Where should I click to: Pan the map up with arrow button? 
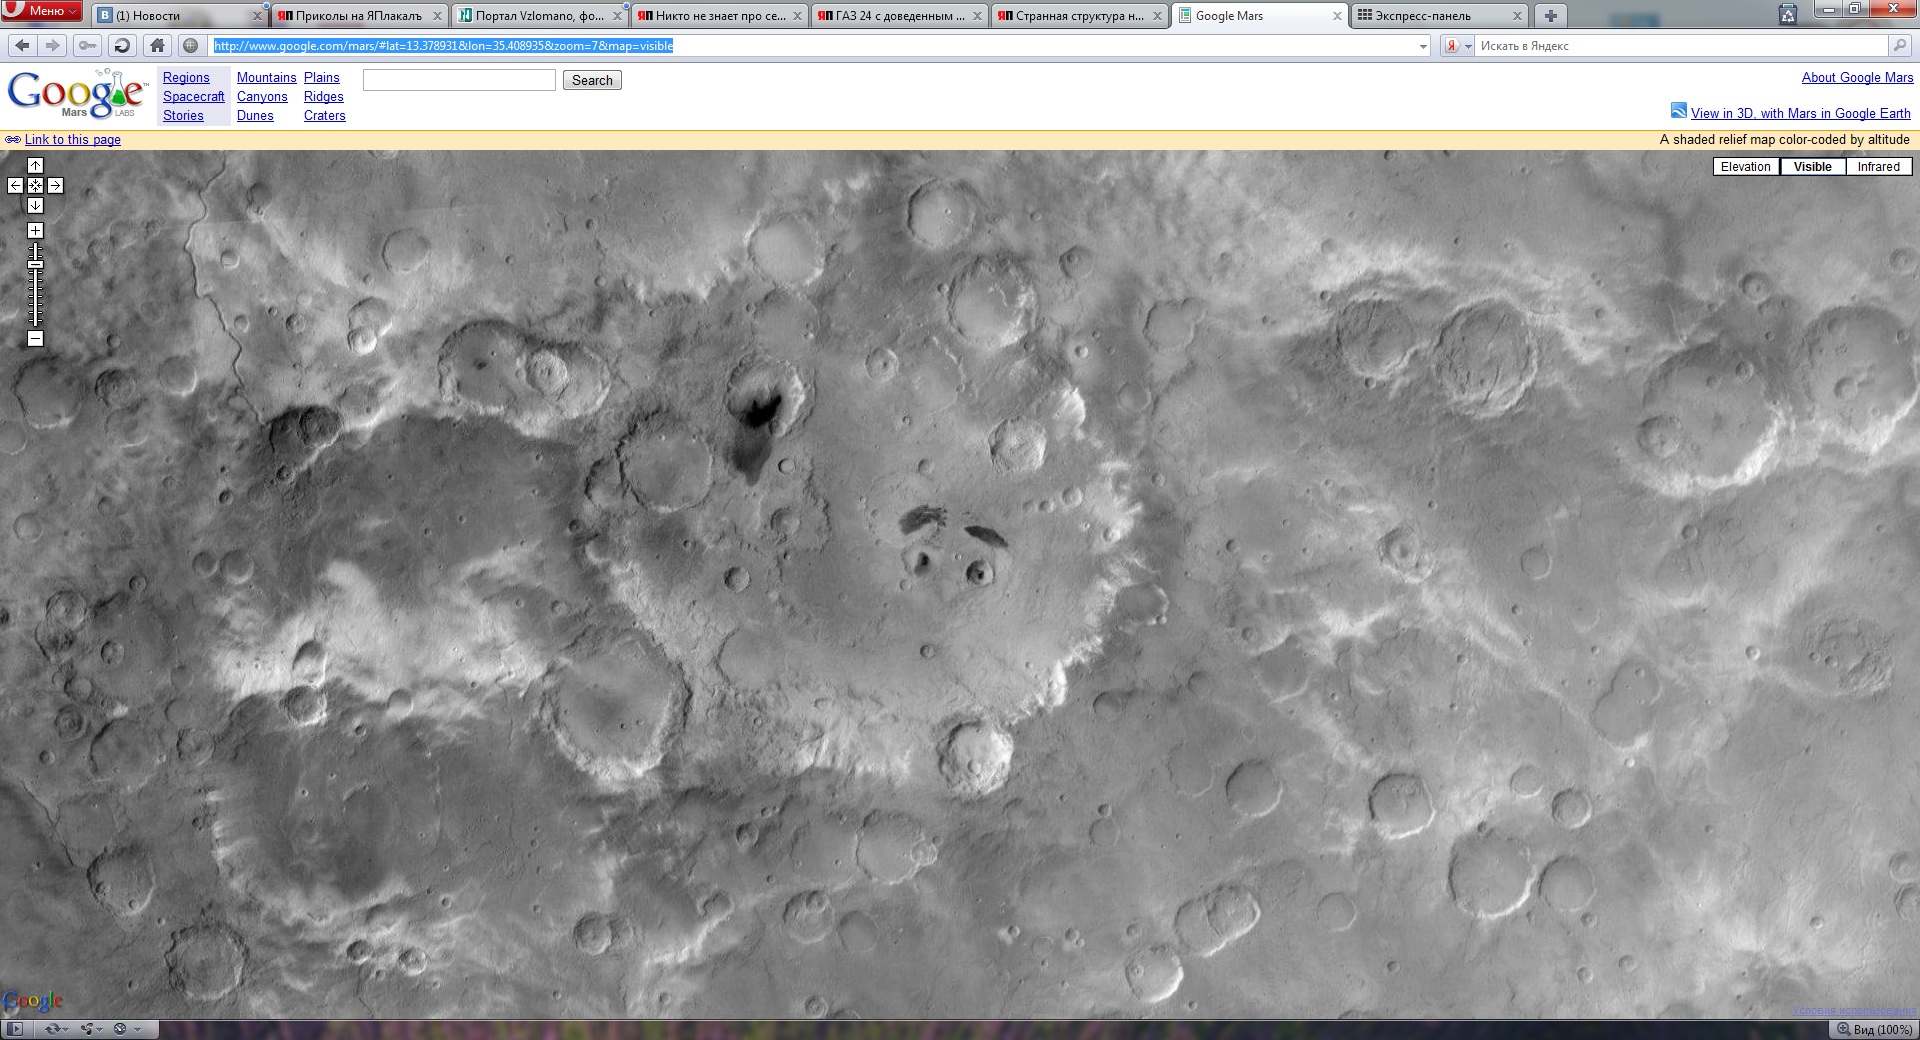tap(35, 166)
